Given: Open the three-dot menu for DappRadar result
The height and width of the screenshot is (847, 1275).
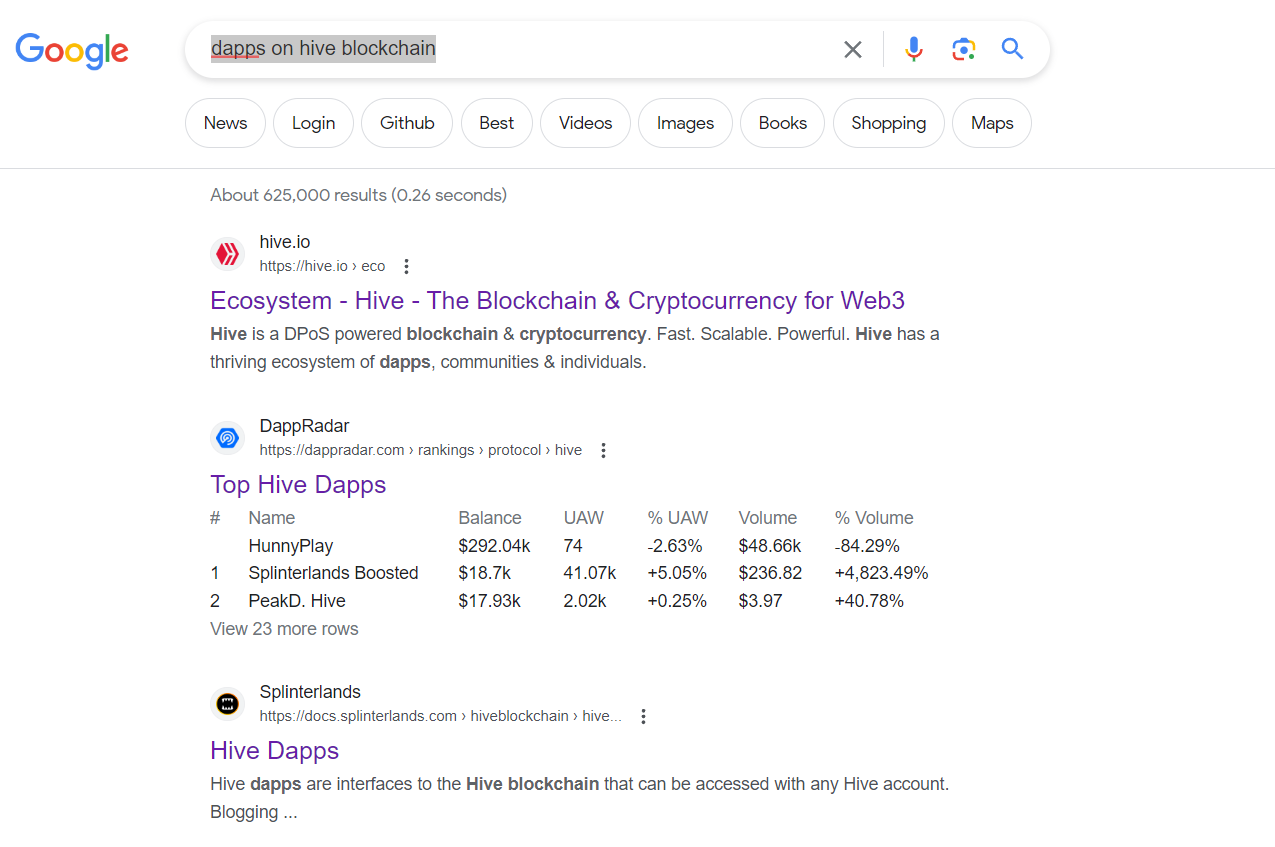Looking at the screenshot, I should tap(603, 450).
